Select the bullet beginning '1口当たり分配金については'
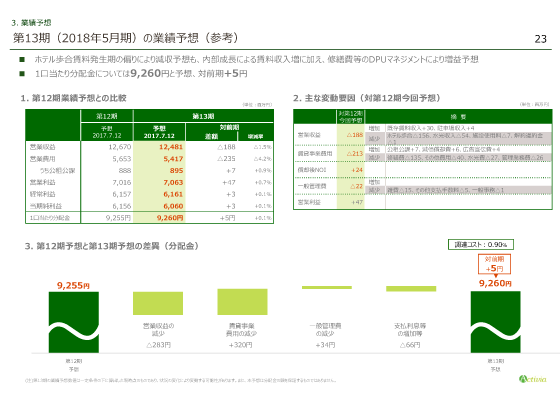 click(x=141, y=74)
